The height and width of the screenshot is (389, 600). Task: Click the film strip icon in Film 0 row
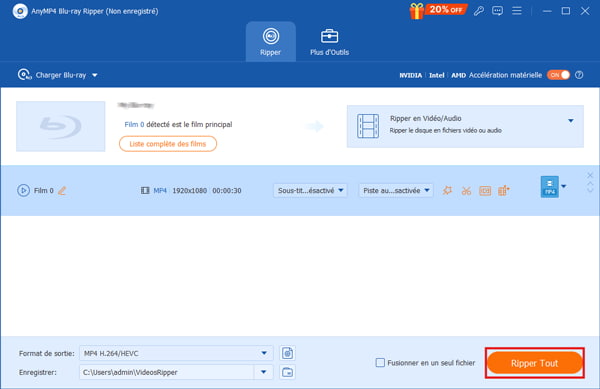click(145, 190)
